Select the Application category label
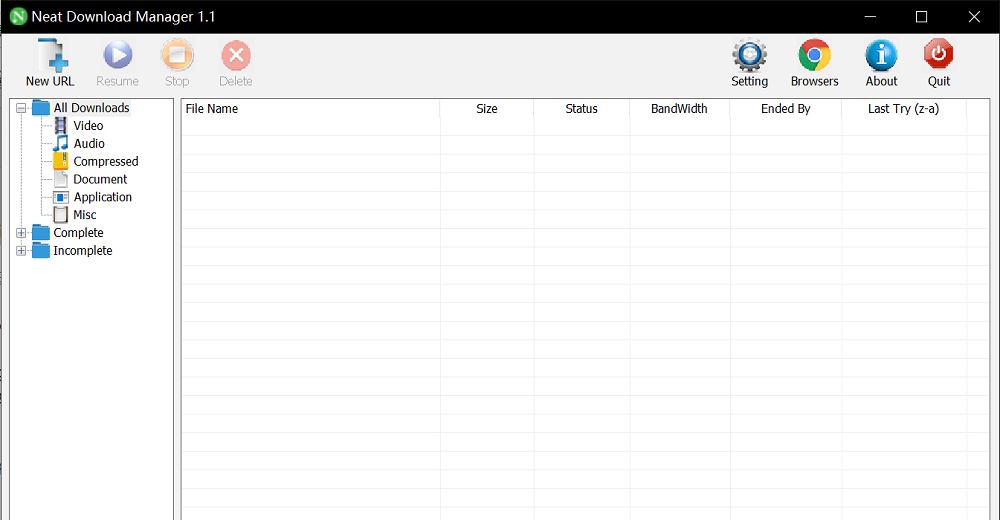This screenshot has height=520, width=1000. coord(103,197)
